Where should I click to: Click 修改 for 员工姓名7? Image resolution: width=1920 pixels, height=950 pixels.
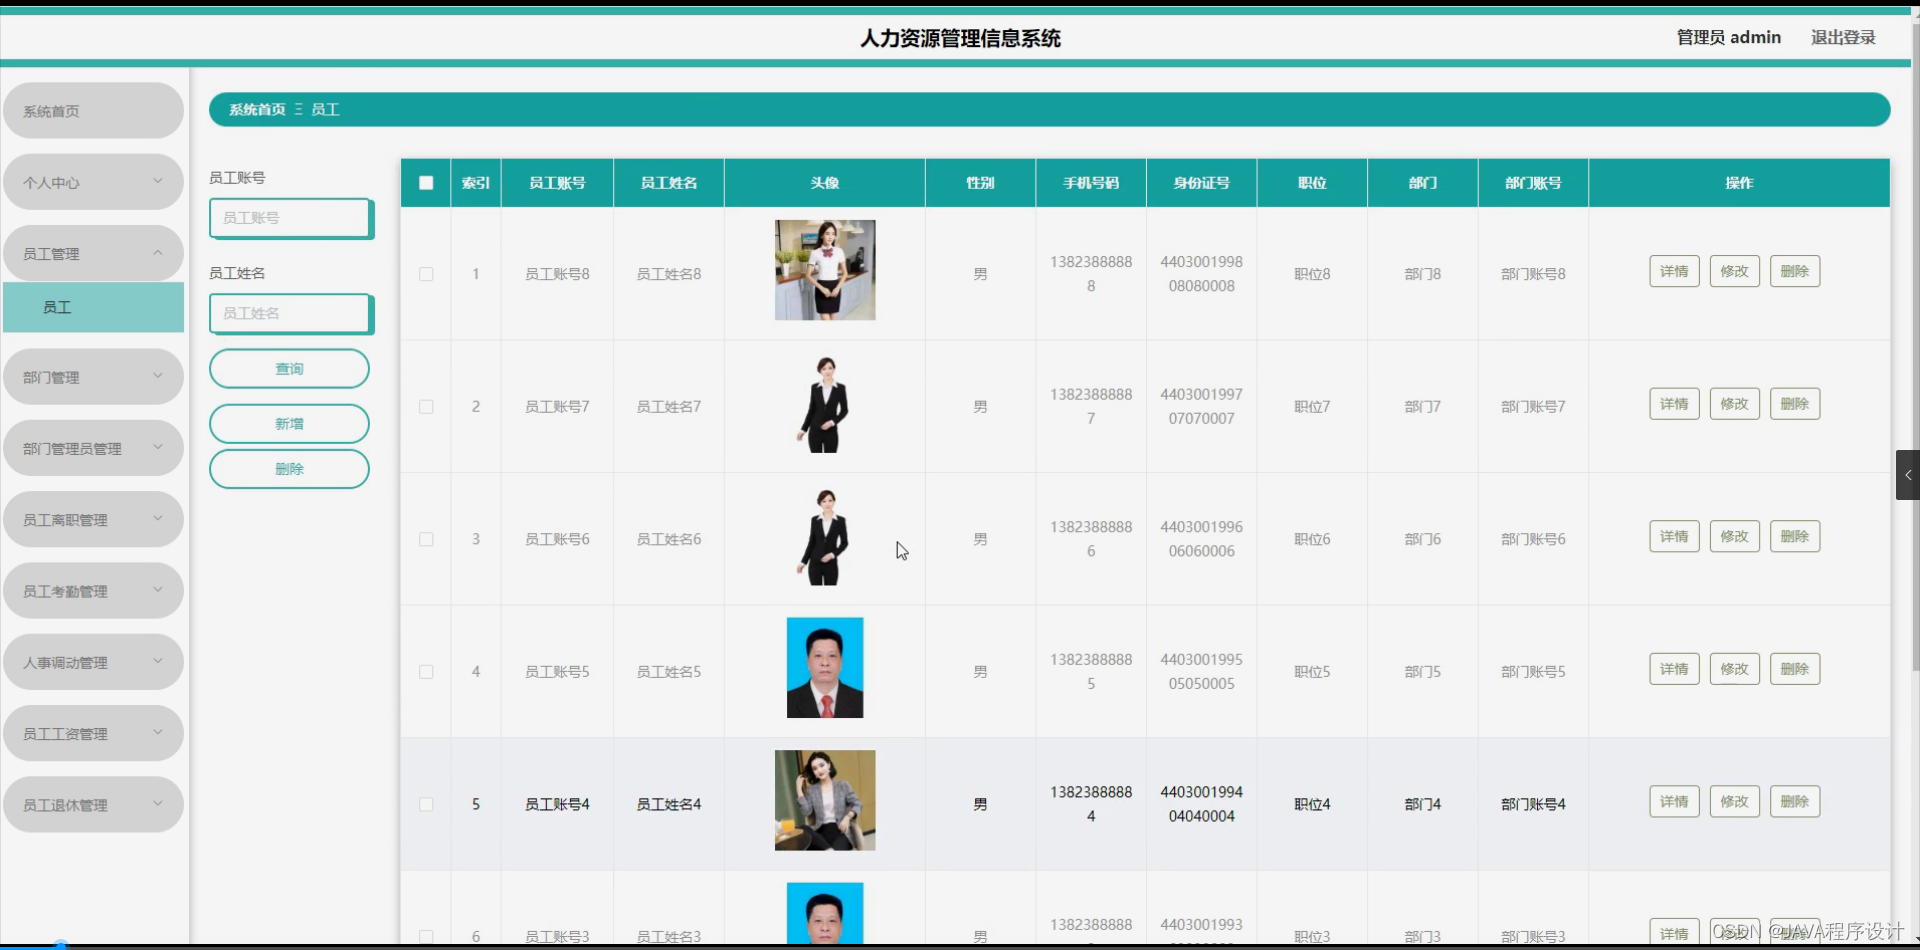pyautogui.click(x=1734, y=404)
